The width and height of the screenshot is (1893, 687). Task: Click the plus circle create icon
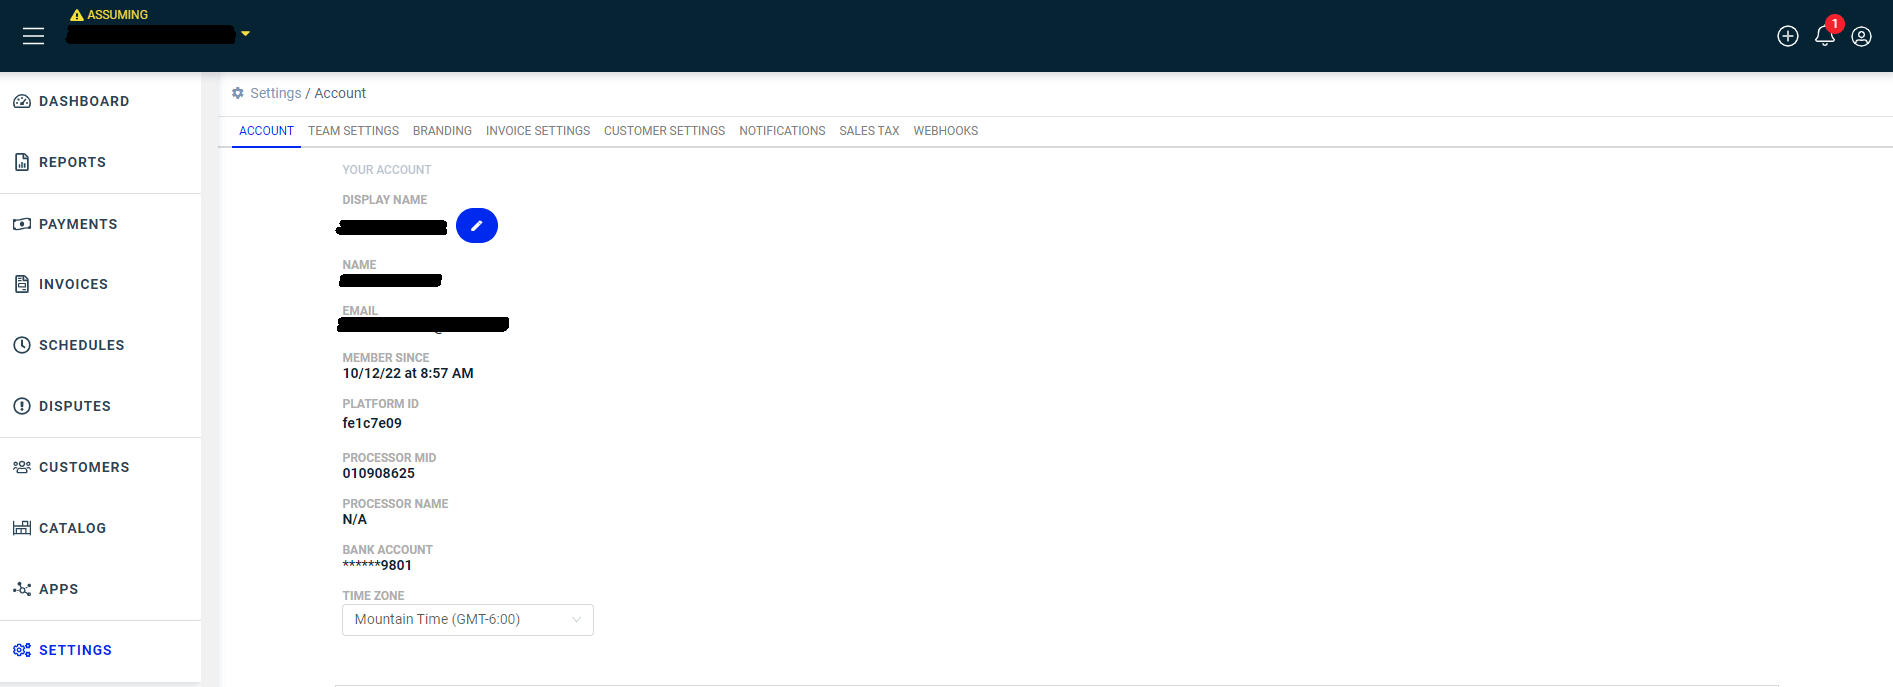pyautogui.click(x=1788, y=36)
